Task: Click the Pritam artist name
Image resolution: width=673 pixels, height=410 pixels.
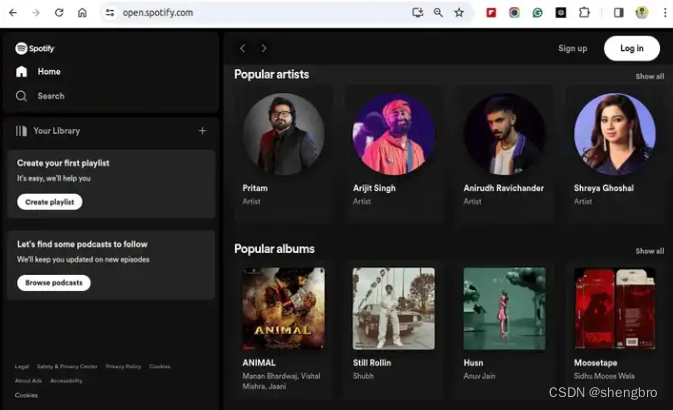Action: (255, 188)
